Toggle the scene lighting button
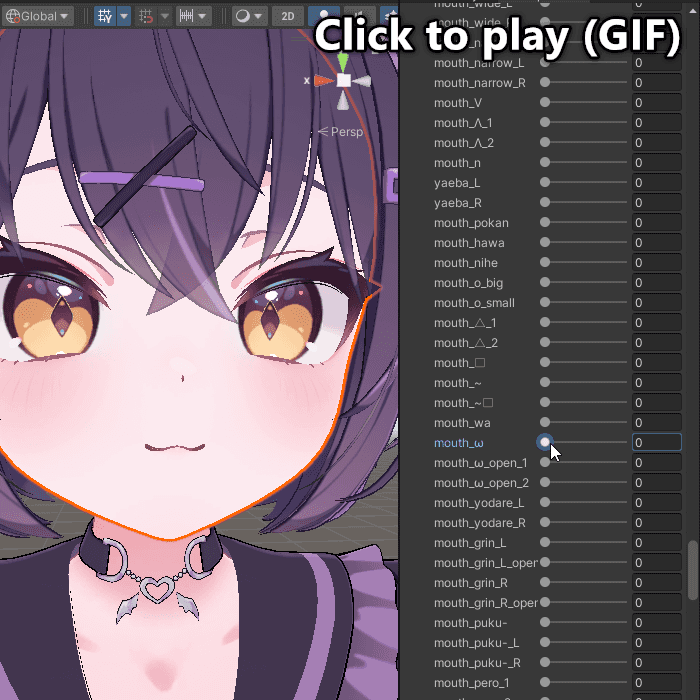 pos(323,16)
